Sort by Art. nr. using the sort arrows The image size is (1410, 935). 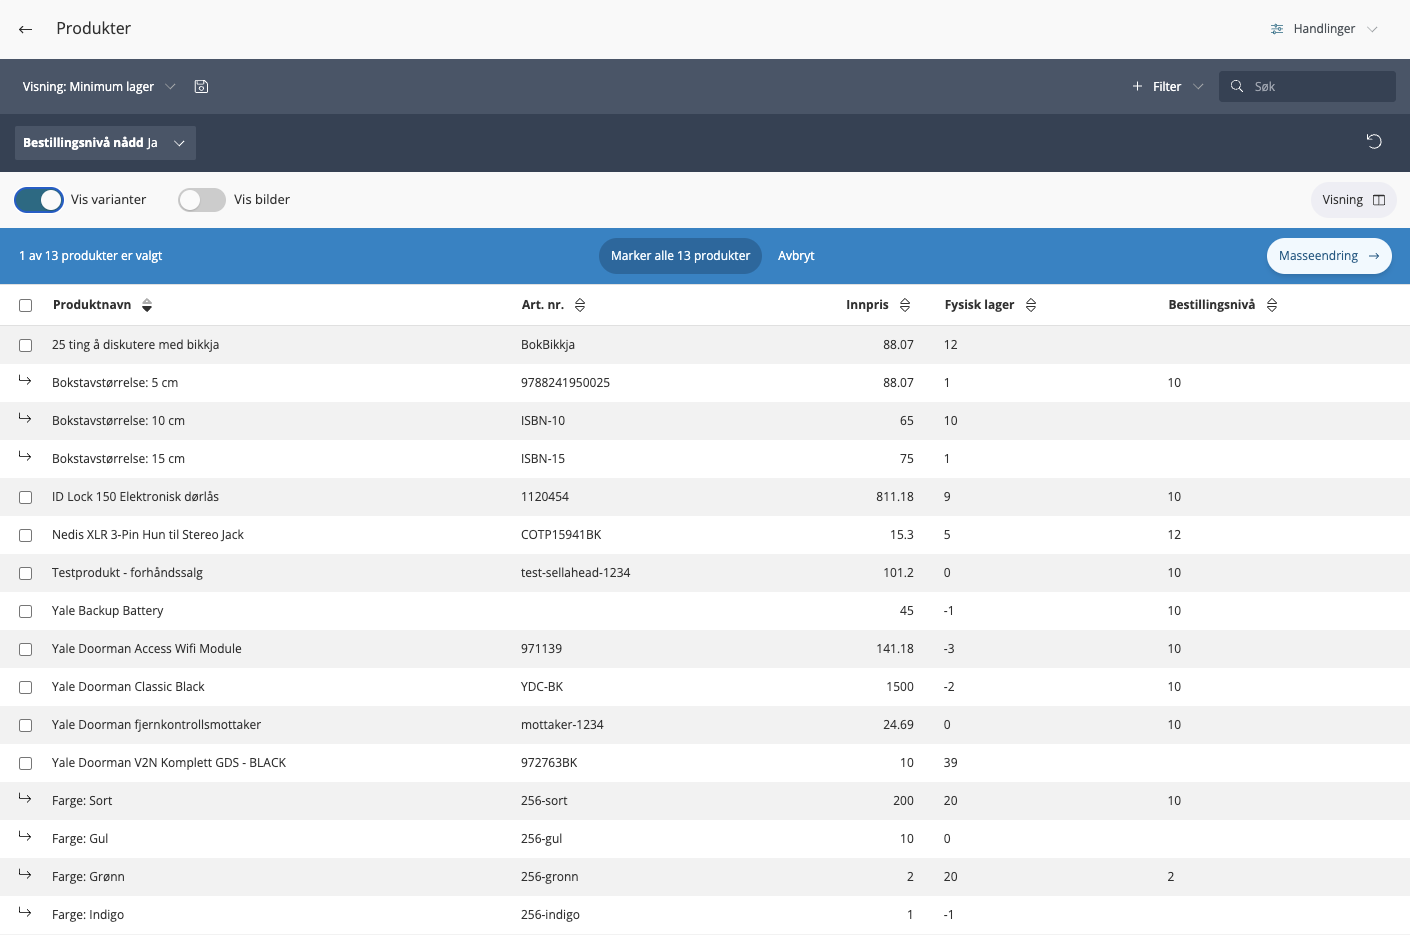tap(580, 305)
